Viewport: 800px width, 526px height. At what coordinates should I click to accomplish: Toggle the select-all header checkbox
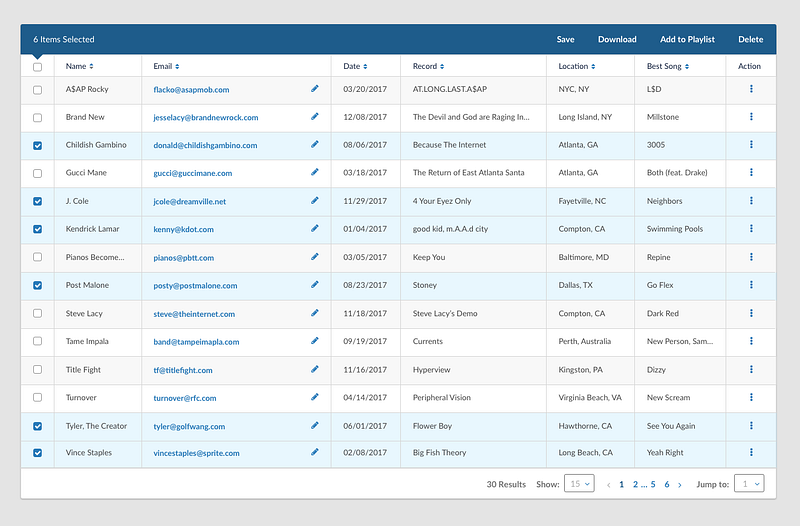[x=37, y=67]
